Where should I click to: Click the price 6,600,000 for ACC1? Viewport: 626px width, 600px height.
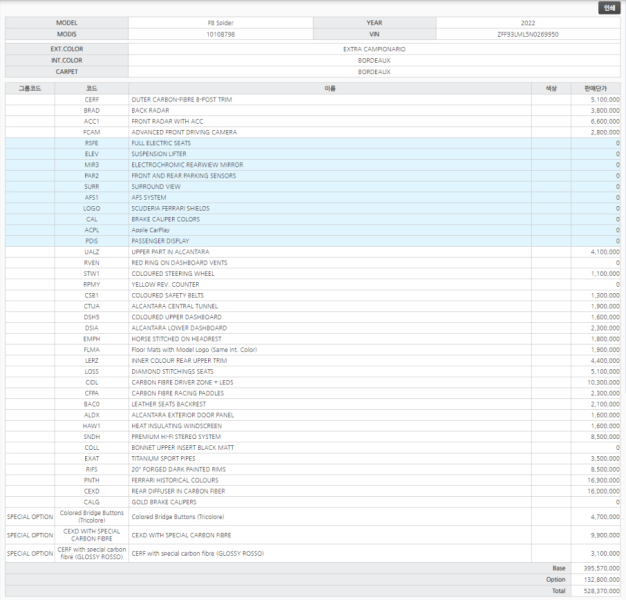[x=605, y=121]
